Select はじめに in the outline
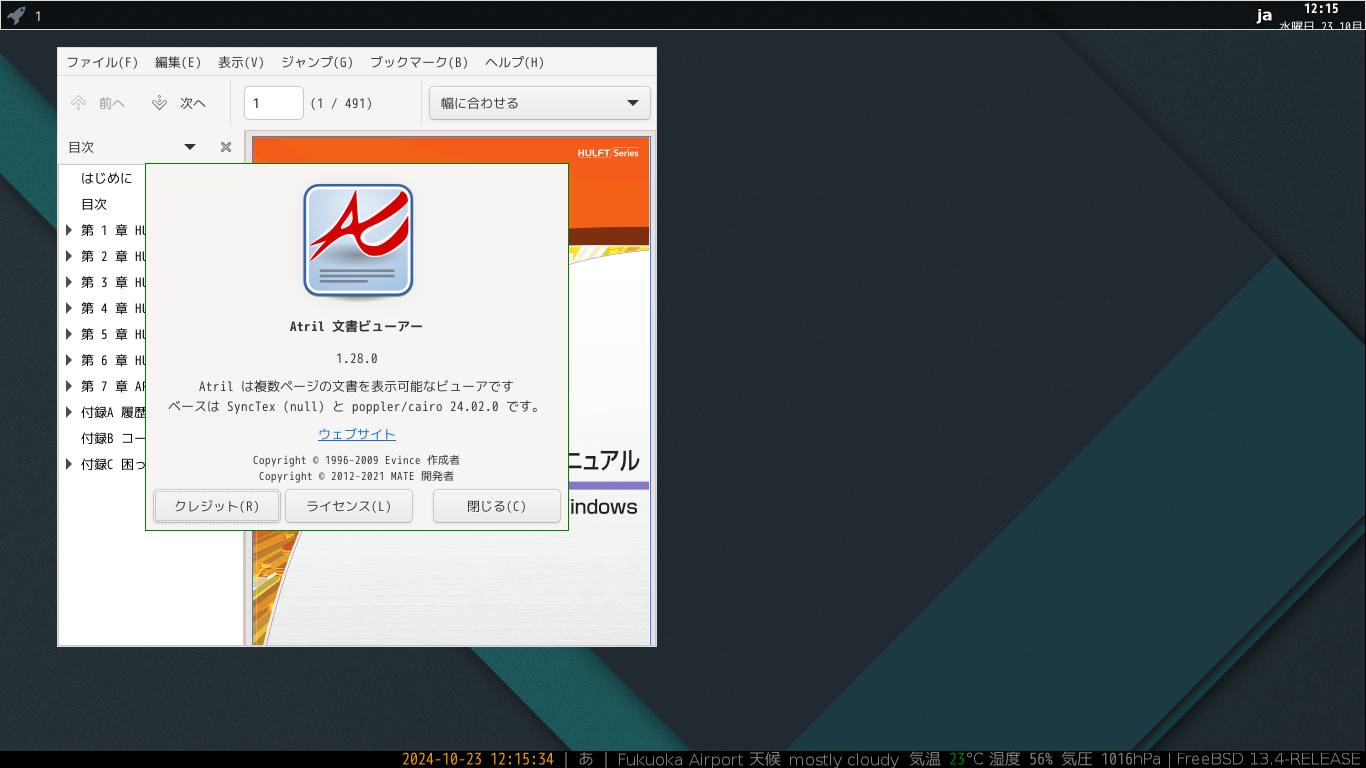Screen dimensions: 1366x768 click(106, 178)
